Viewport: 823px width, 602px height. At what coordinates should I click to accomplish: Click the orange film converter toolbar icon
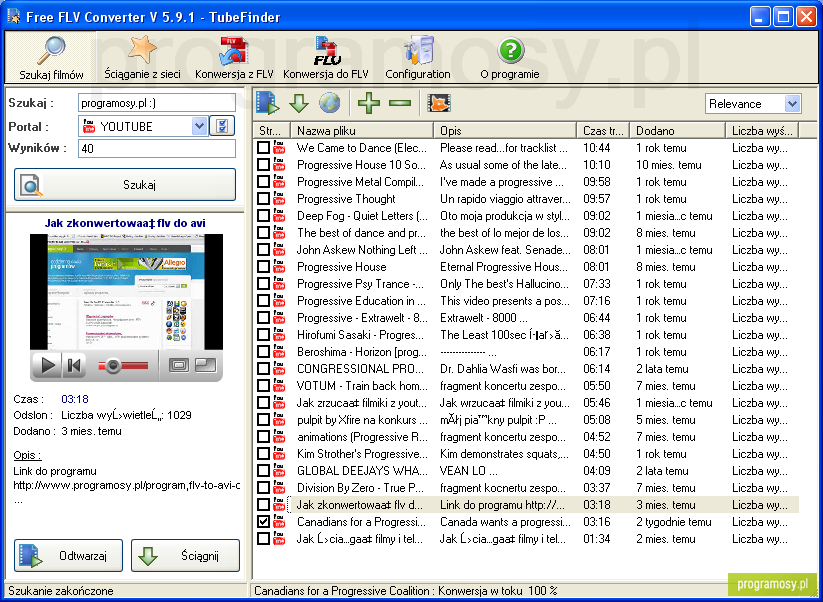point(439,103)
